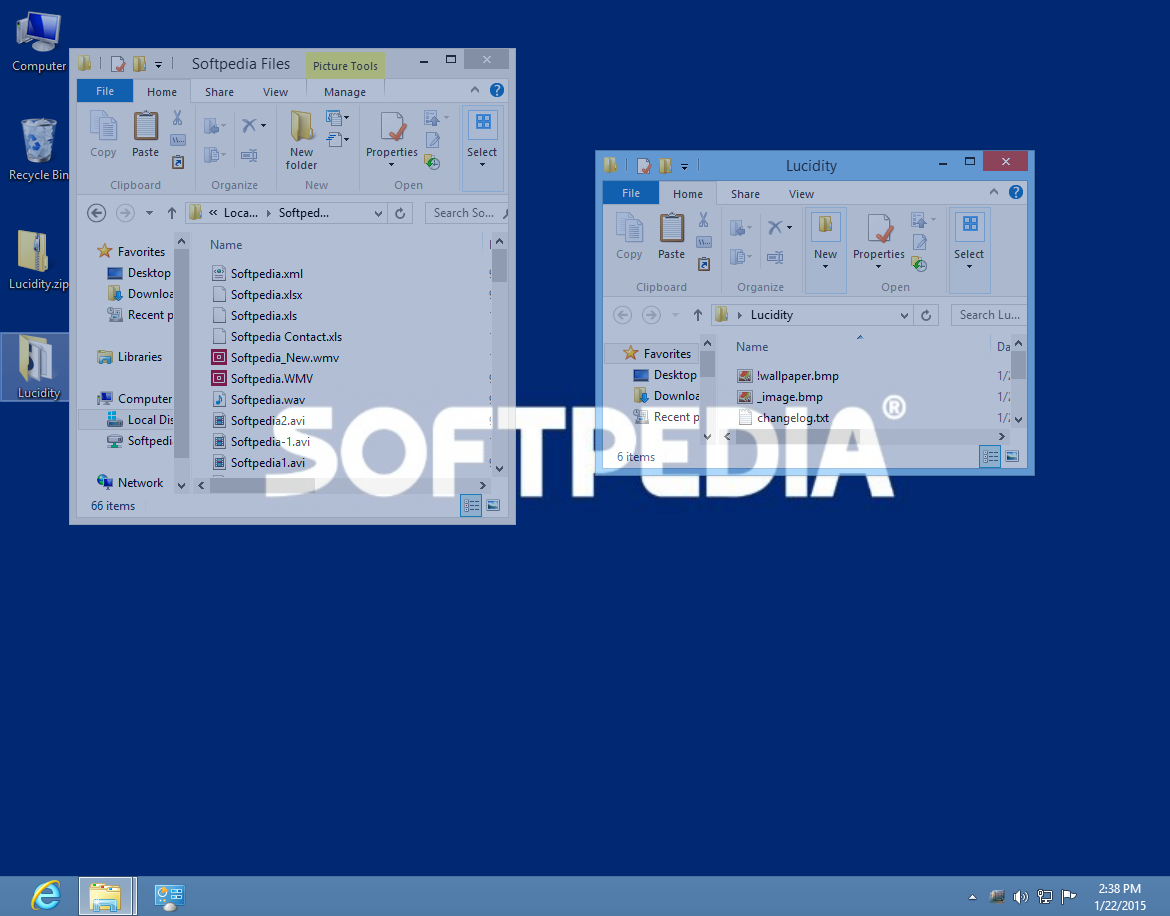The height and width of the screenshot is (916, 1170).
Task: Click Copy in Lucidity window ribbon
Action: coord(629,237)
